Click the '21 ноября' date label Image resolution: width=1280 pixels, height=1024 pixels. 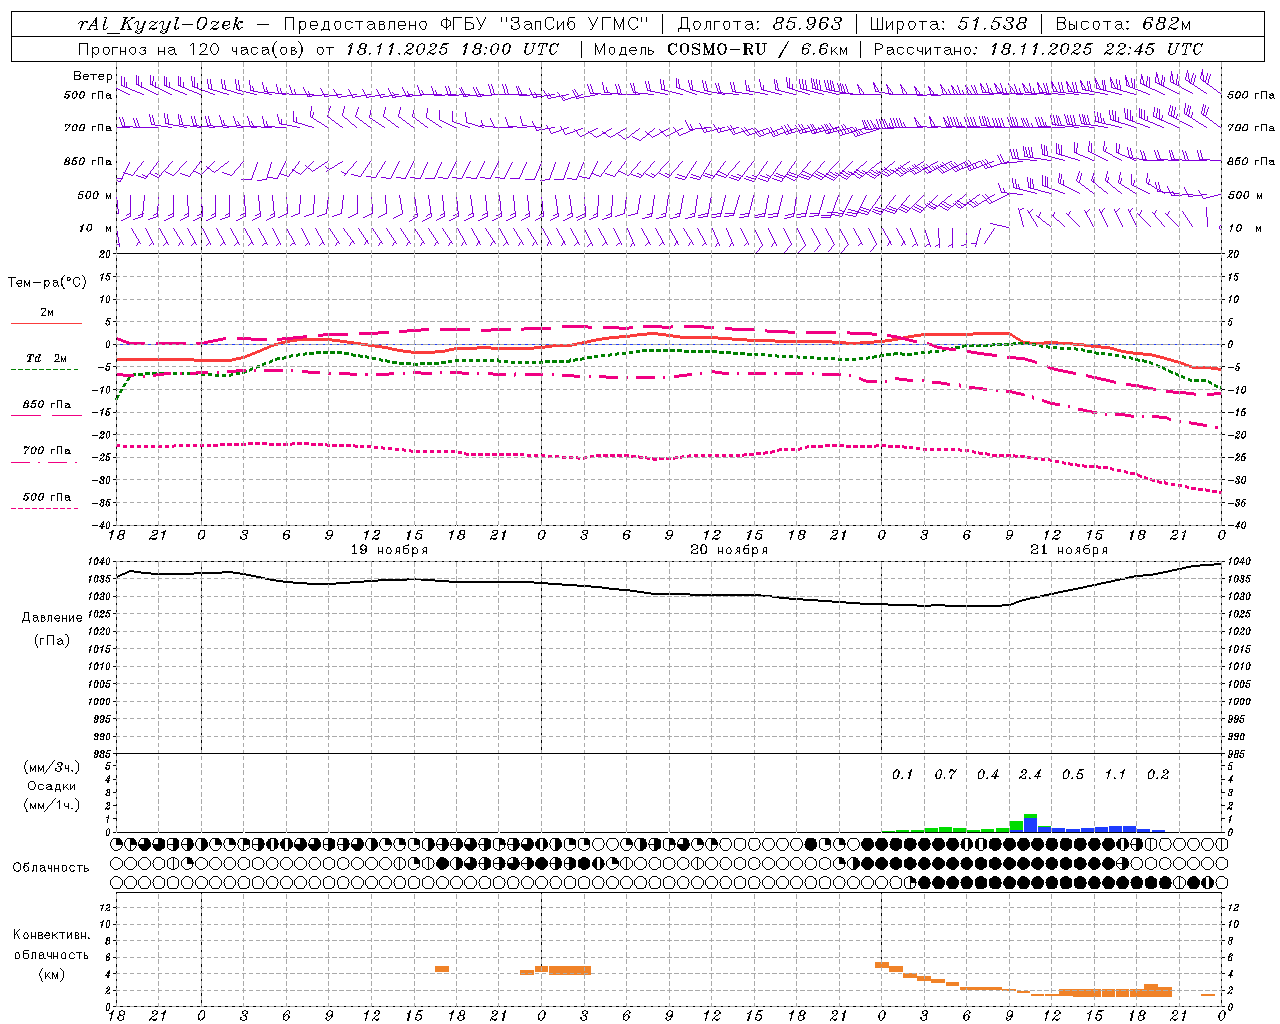click(x=1069, y=550)
